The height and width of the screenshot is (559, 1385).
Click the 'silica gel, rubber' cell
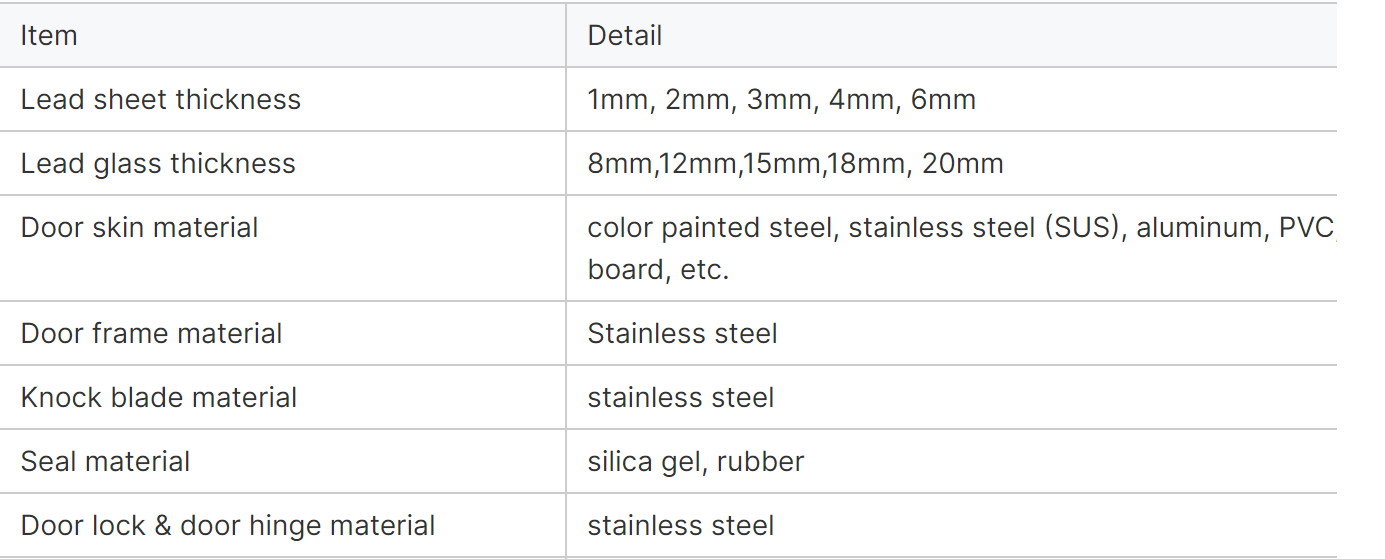(695, 462)
